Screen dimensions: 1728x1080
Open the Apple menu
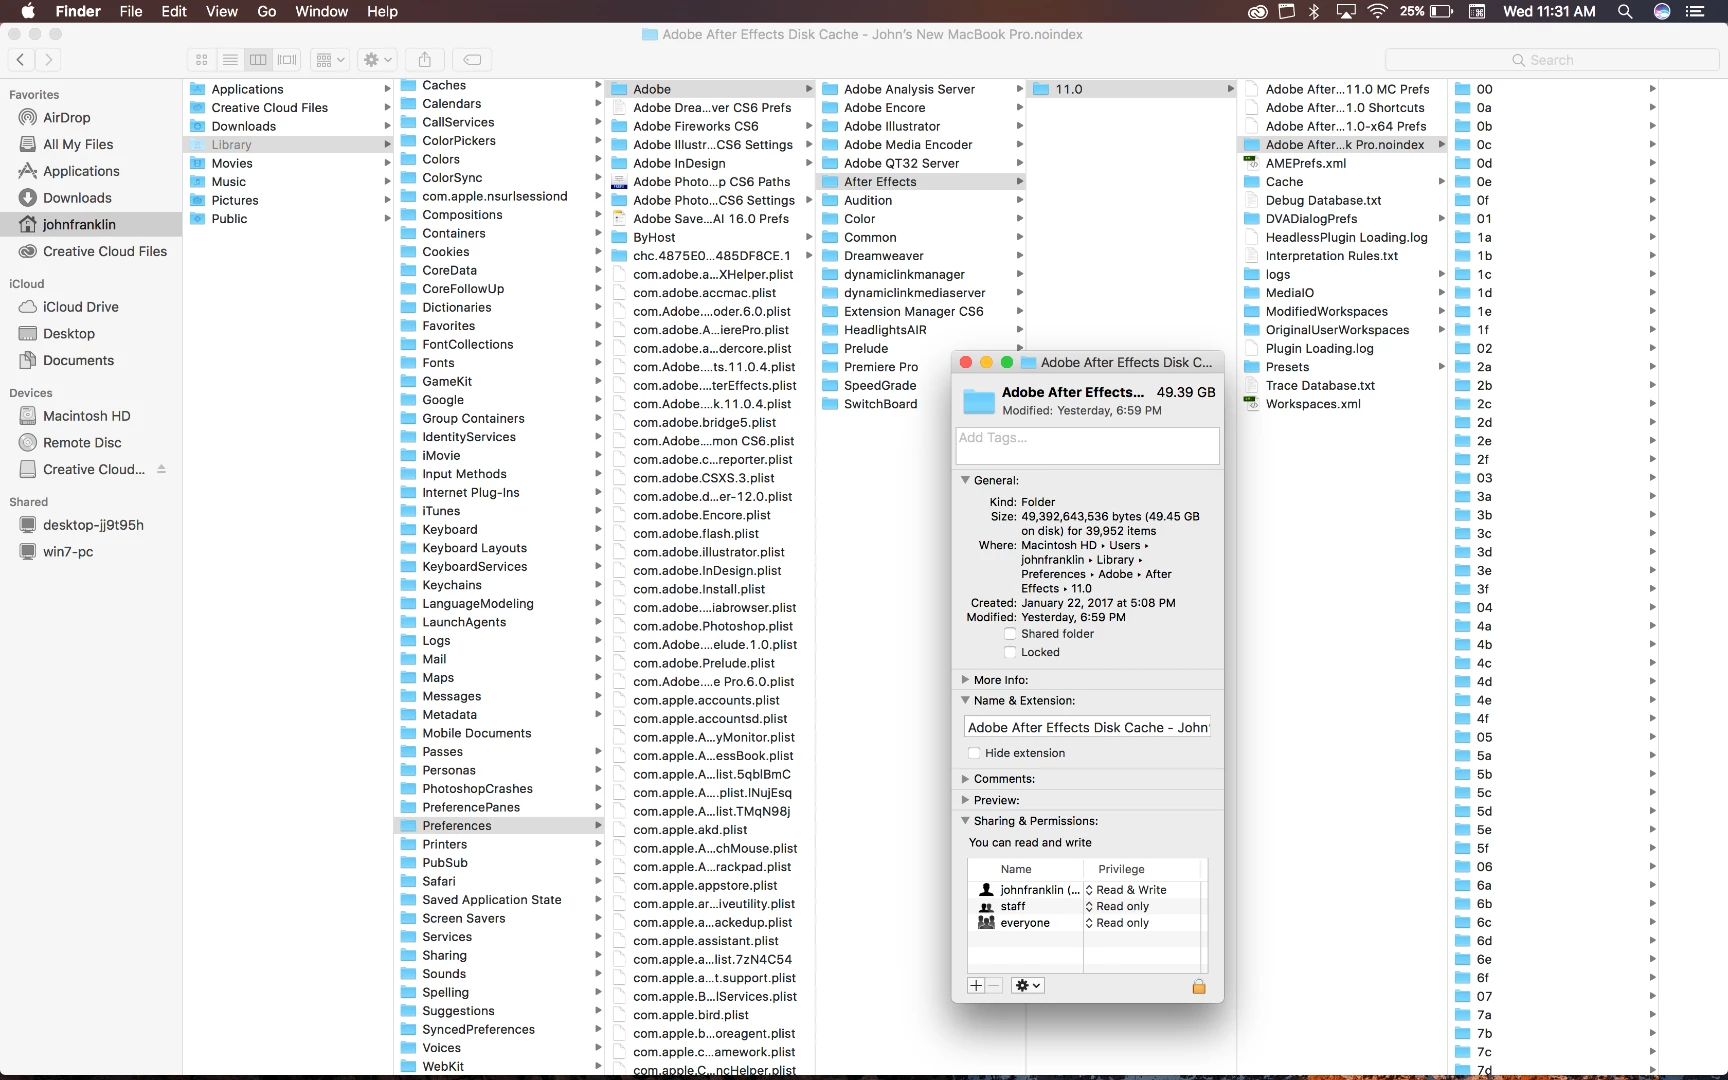pyautogui.click(x=28, y=12)
